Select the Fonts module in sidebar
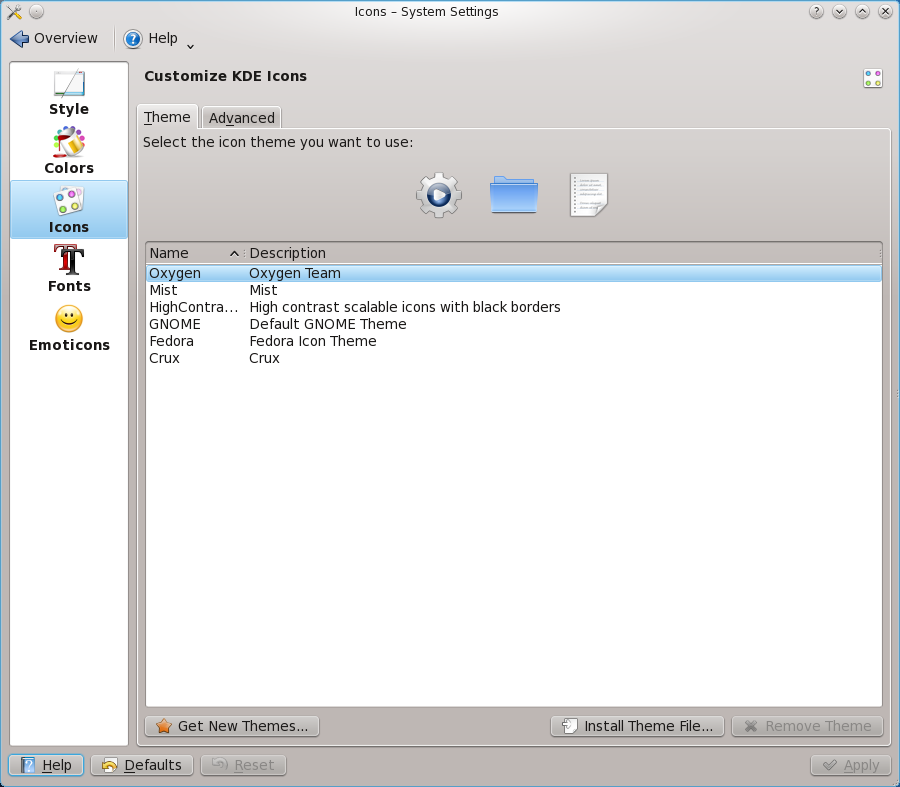 click(x=69, y=268)
